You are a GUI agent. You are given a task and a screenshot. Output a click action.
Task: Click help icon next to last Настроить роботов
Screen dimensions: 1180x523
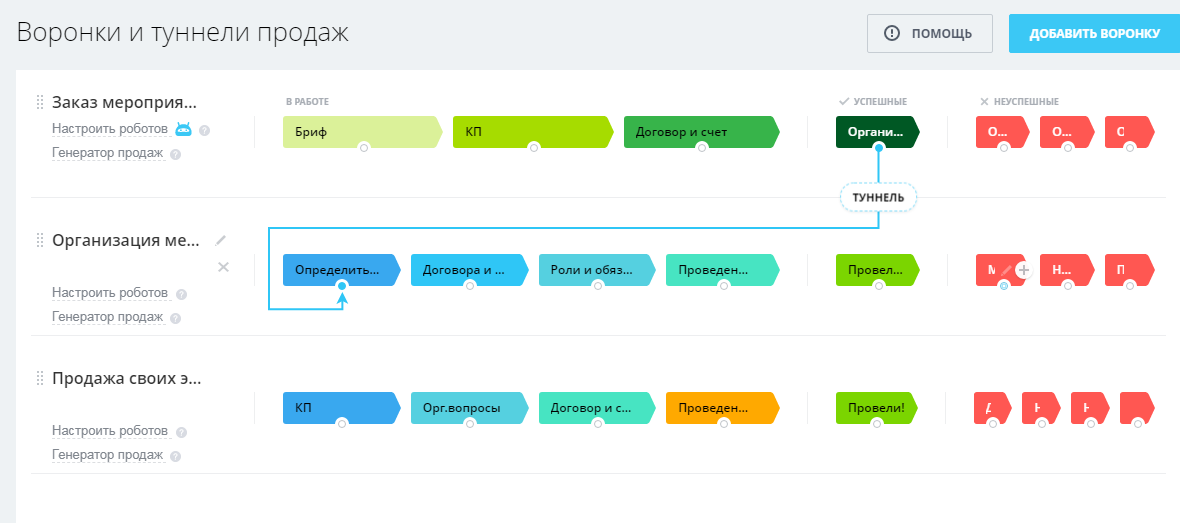pyautogui.click(x=181, y=433)
